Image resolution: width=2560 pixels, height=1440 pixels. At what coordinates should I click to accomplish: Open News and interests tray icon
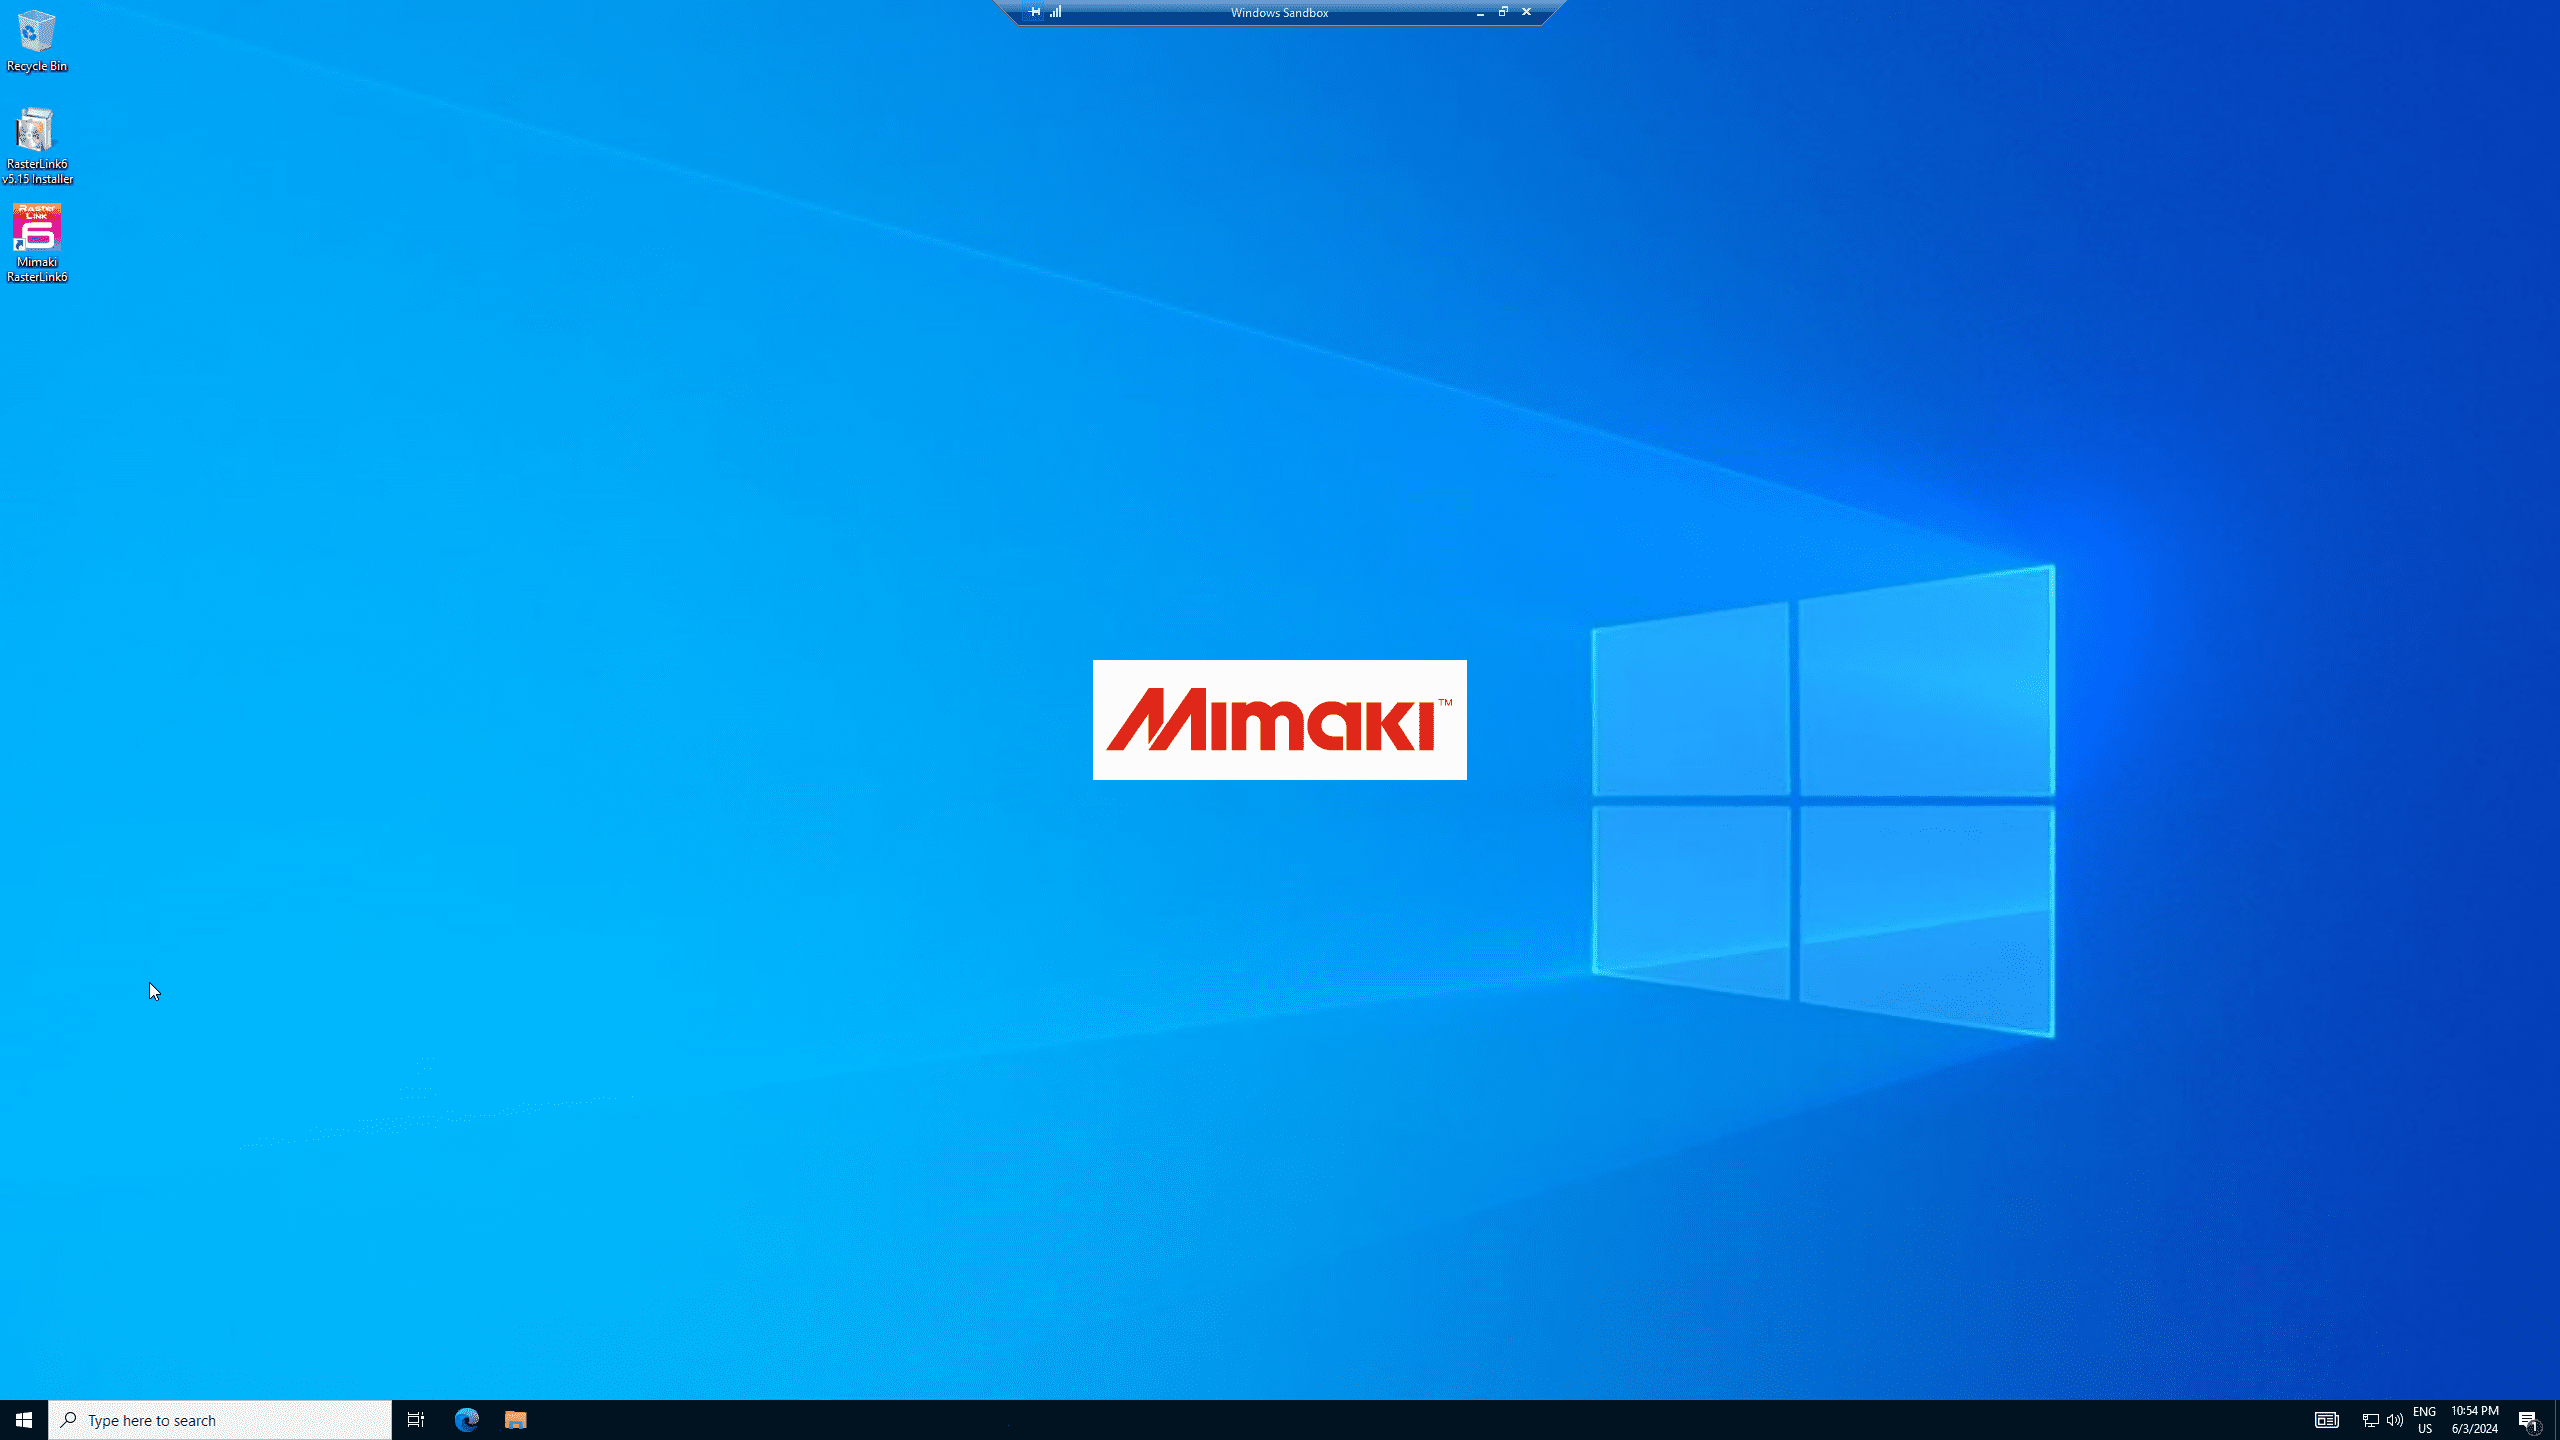2326,1419
